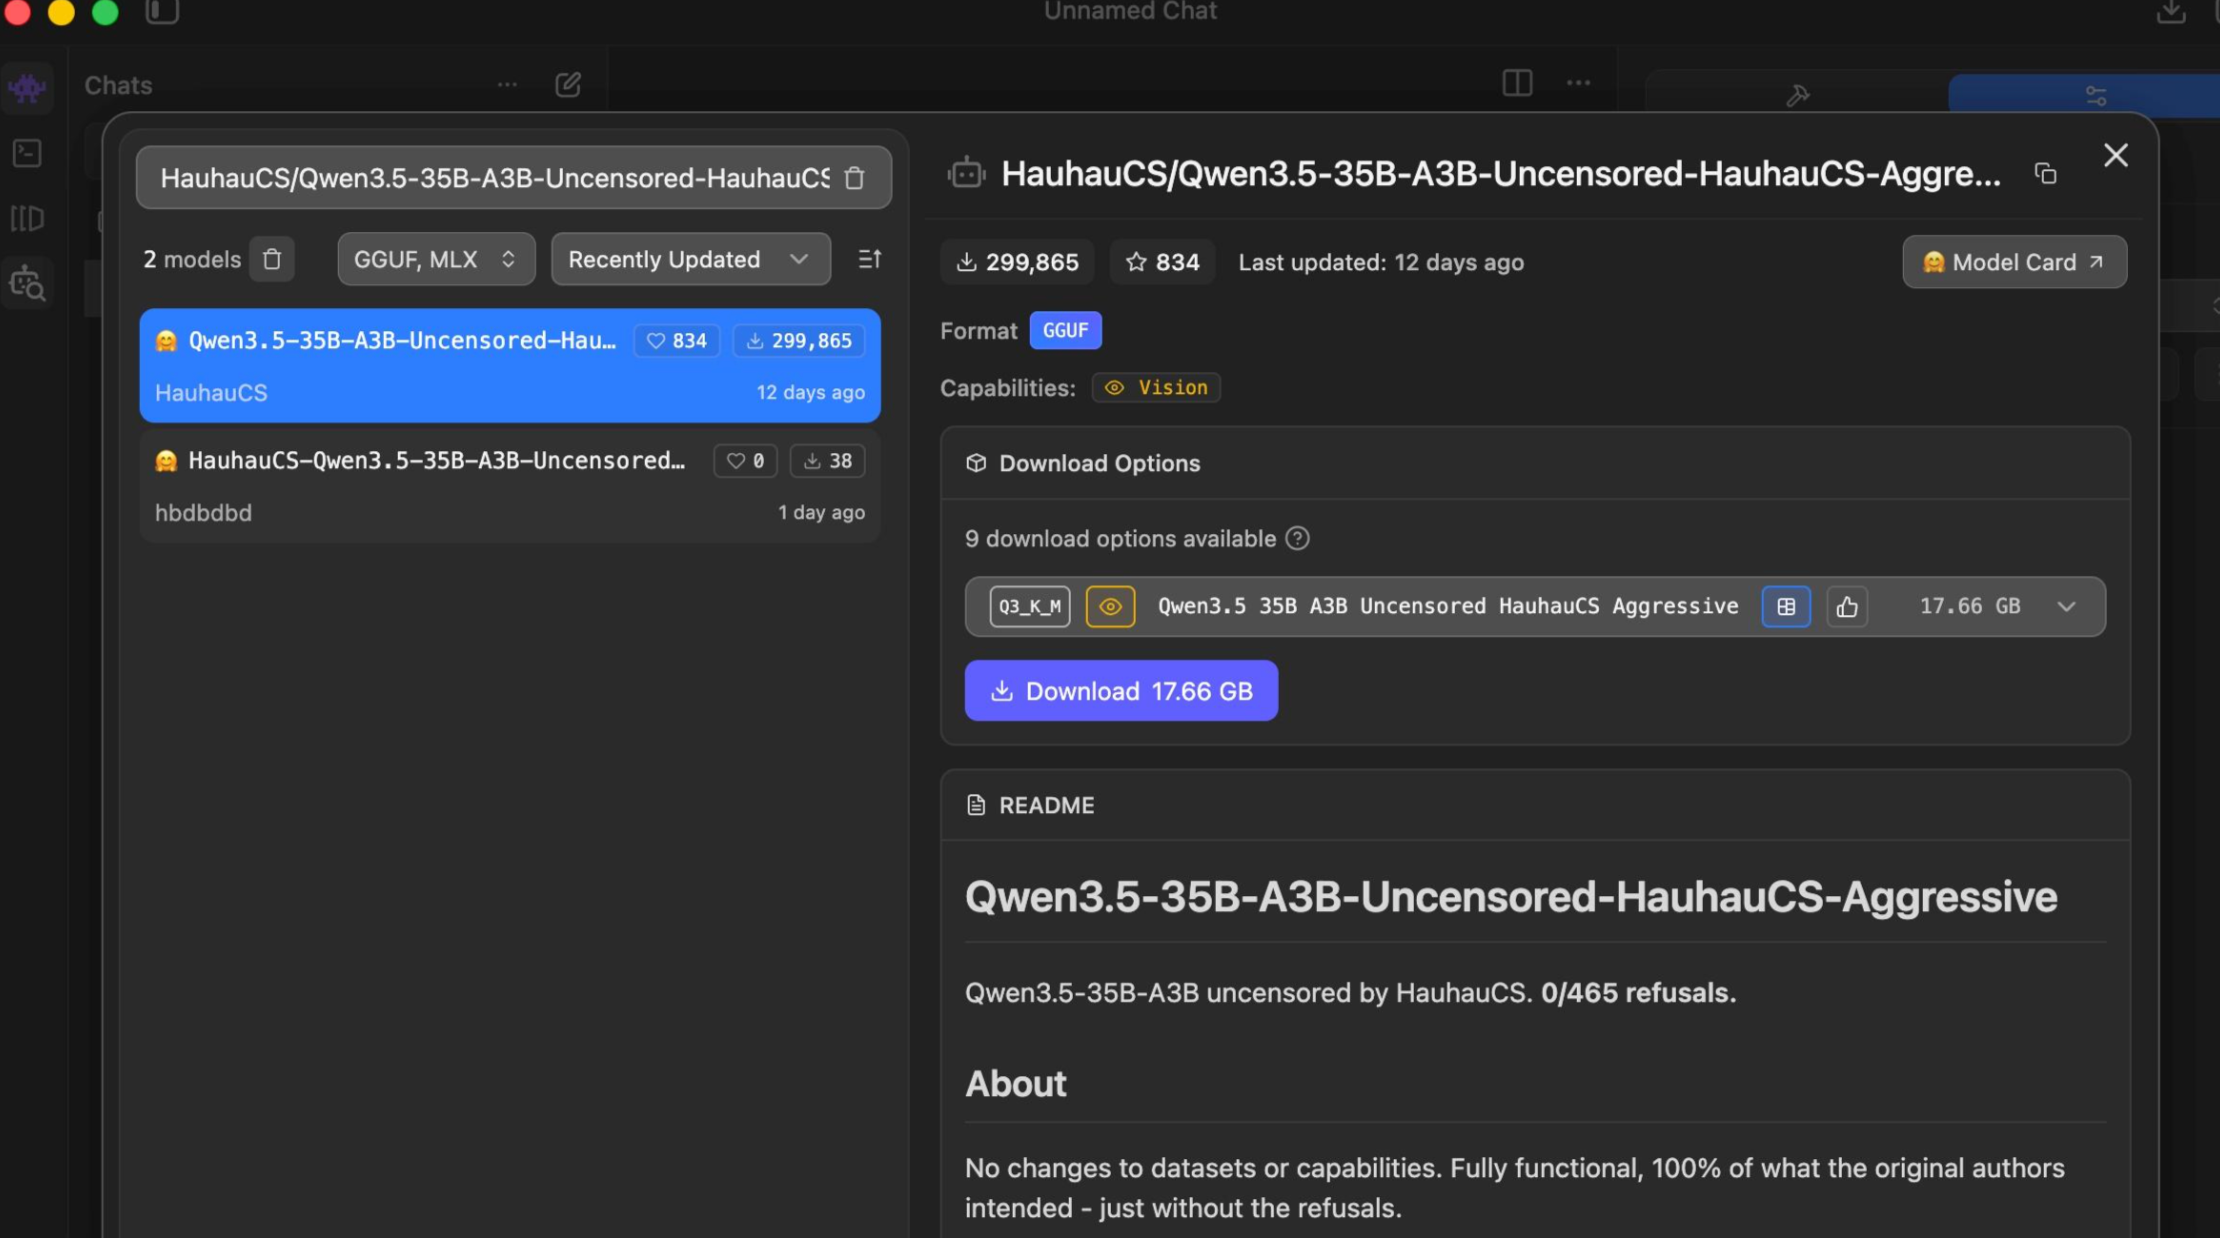Click the 299,865 download count in details
2220x1238 pixels.
tap(1017, 262)
